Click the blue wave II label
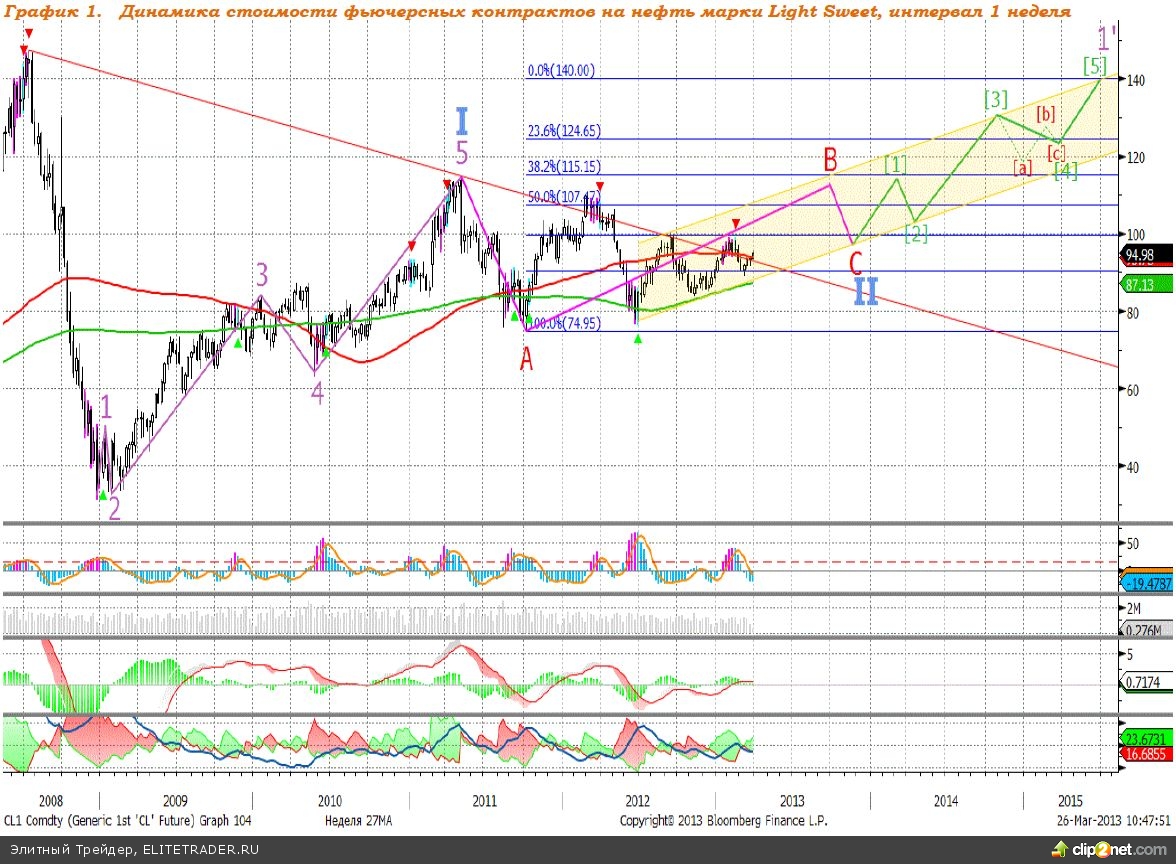 pos(866,291)
